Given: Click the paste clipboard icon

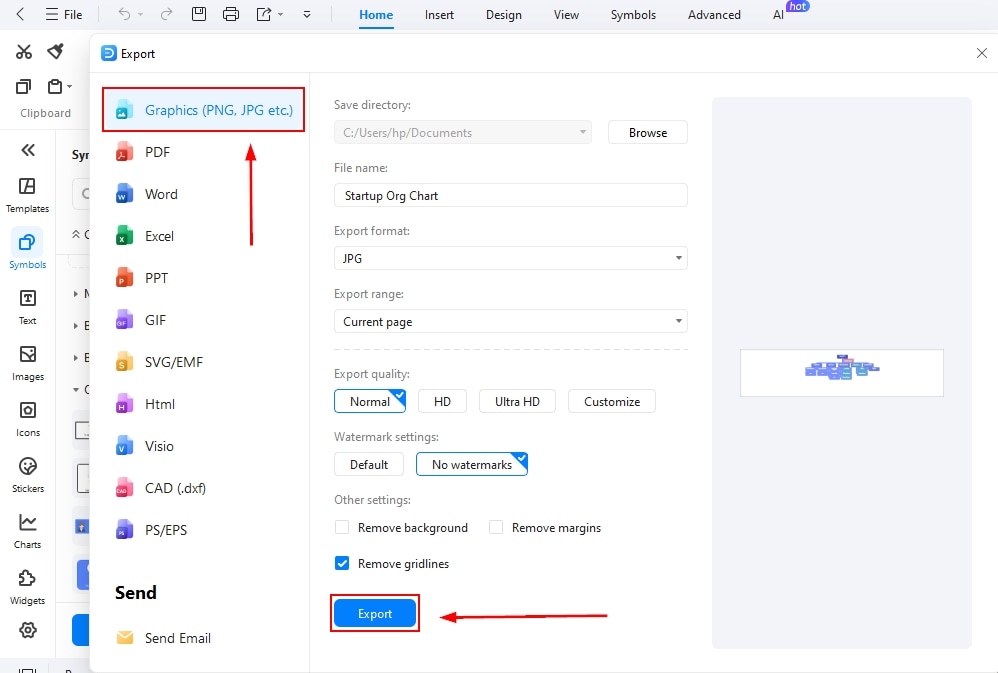Looking at the screenshot, I should 55,86.
